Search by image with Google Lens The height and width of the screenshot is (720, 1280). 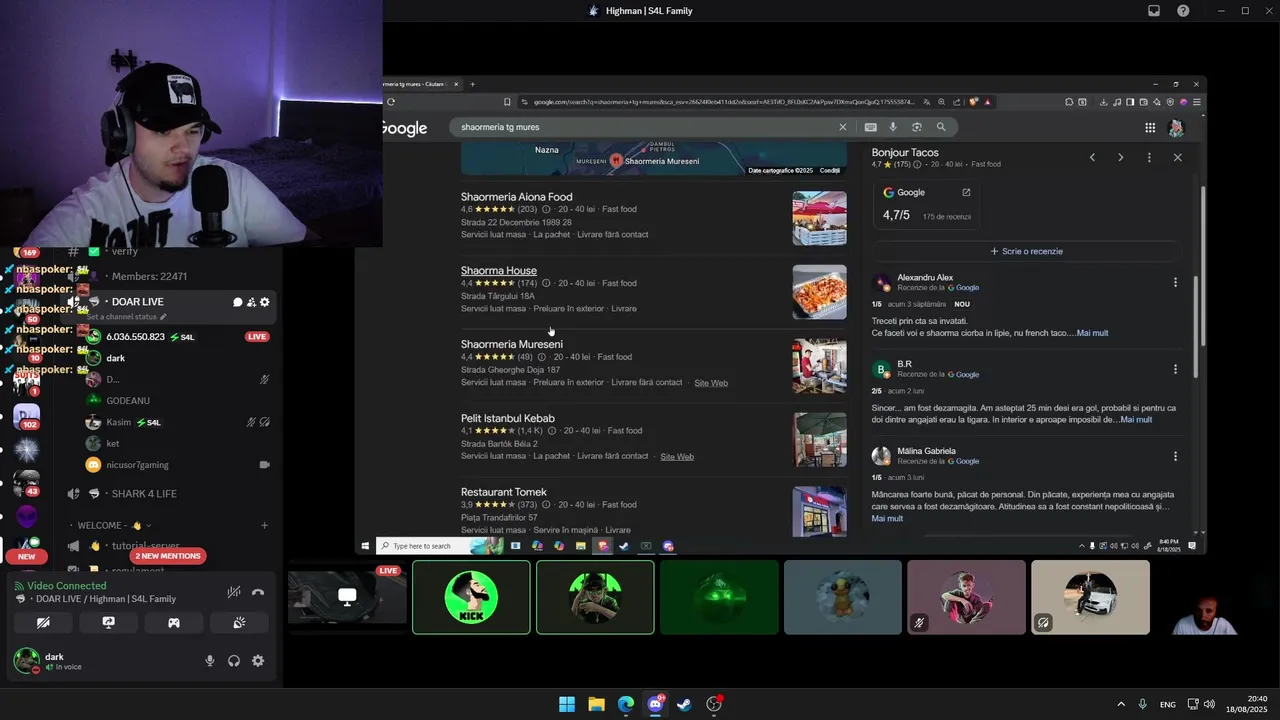(x=916, y=127)
